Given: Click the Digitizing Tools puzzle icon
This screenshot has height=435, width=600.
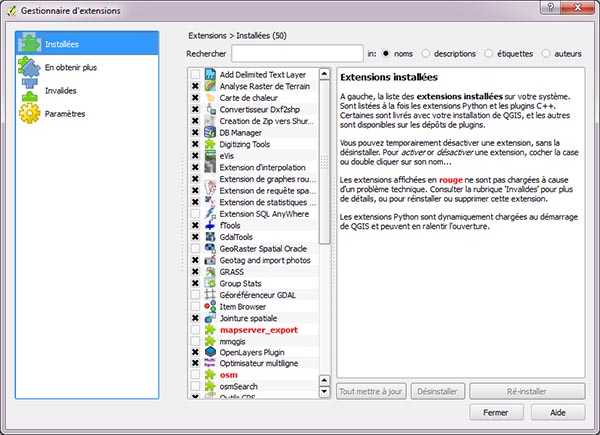Looking at the screenshot, I should click(211, 144).
